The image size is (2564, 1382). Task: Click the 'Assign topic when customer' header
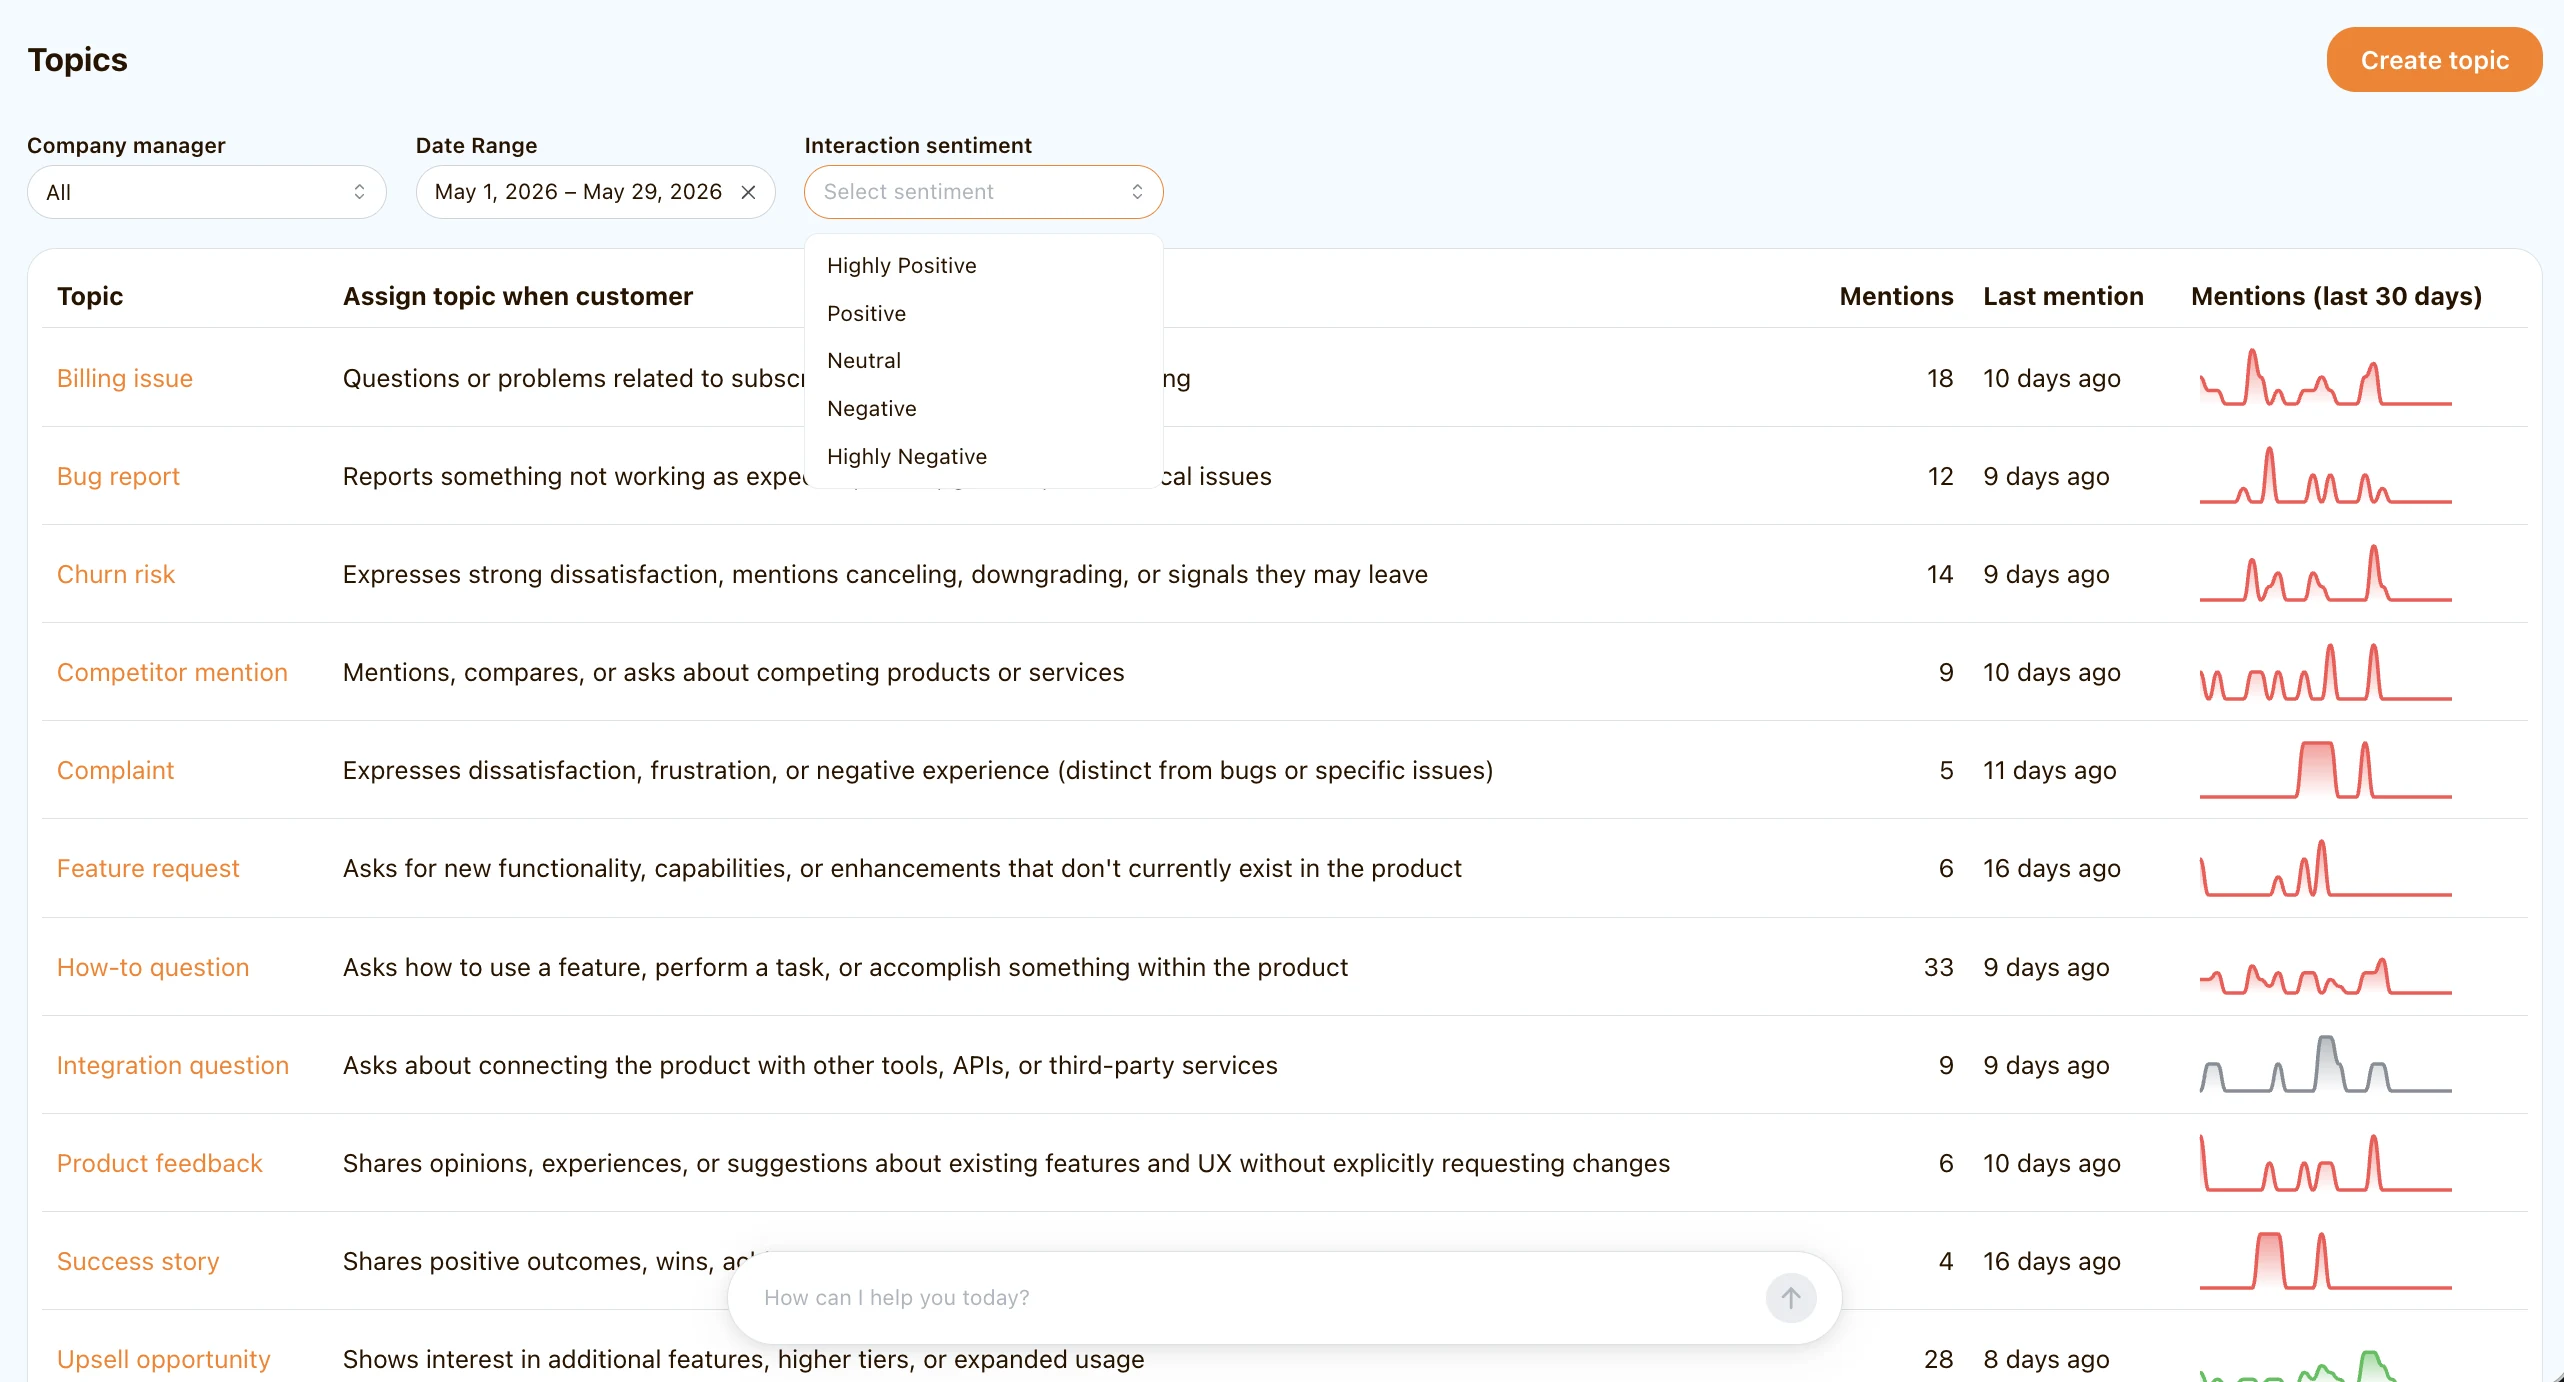coord(518,296)
